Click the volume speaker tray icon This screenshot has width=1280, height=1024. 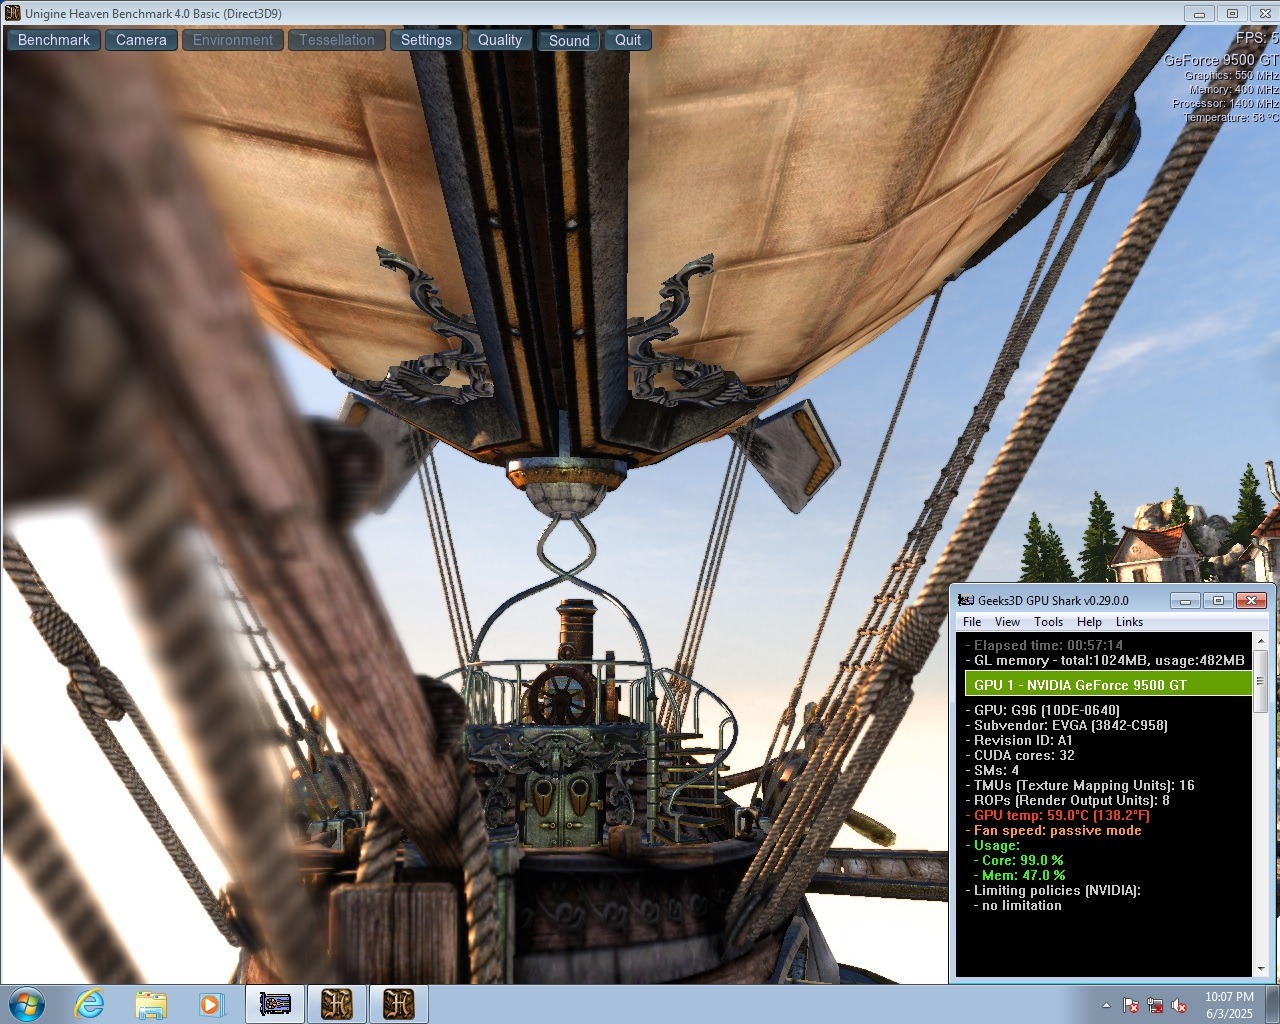[x=1179, y=1005]
